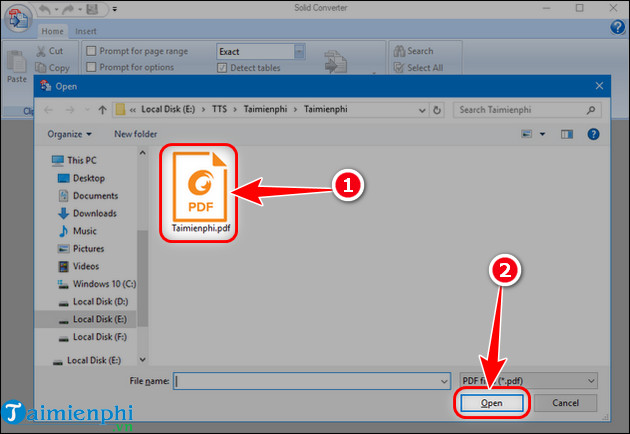Open the view options dropdown arrow

point(542,134)
